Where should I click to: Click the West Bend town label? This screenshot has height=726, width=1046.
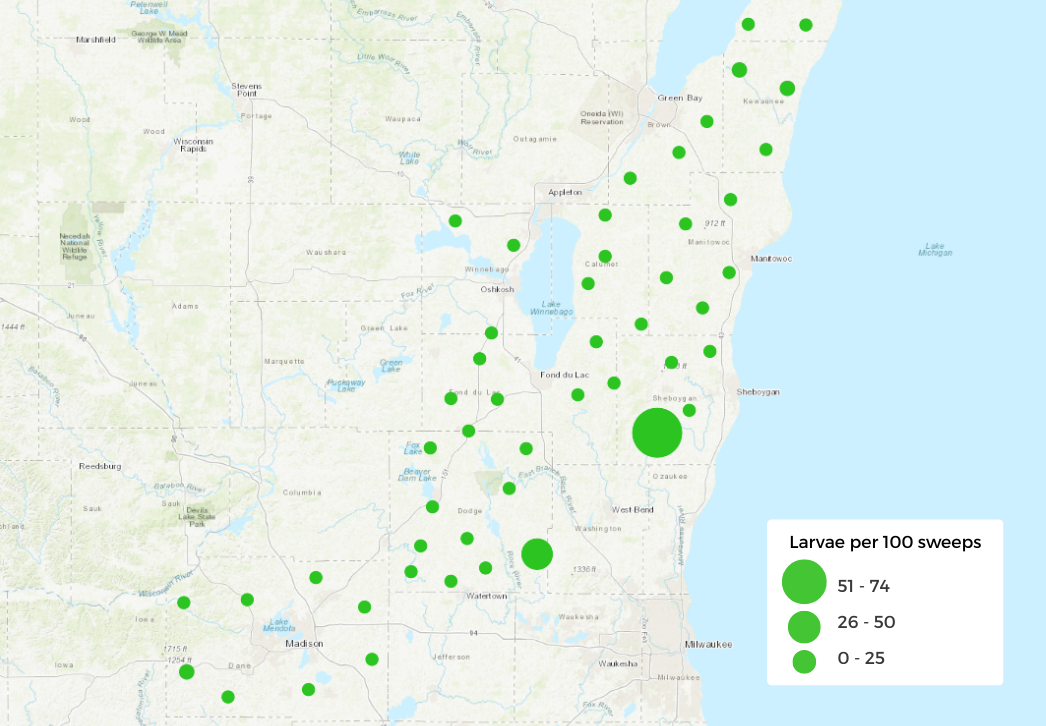631,509
